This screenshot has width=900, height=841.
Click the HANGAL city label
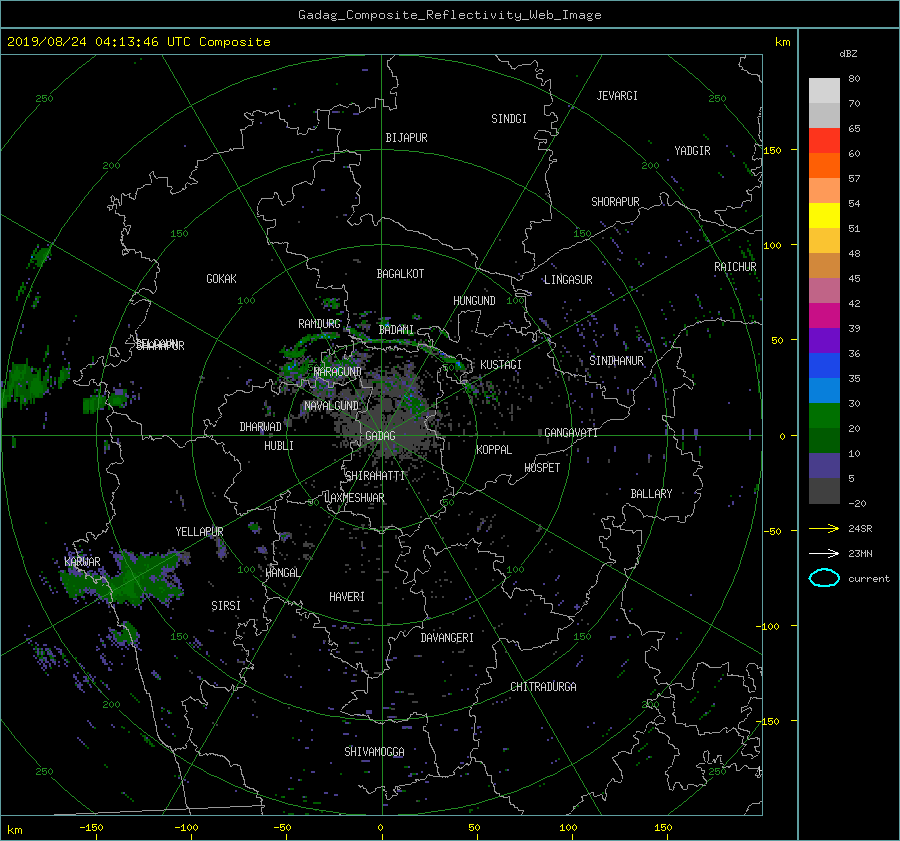(x=282, y=573)
